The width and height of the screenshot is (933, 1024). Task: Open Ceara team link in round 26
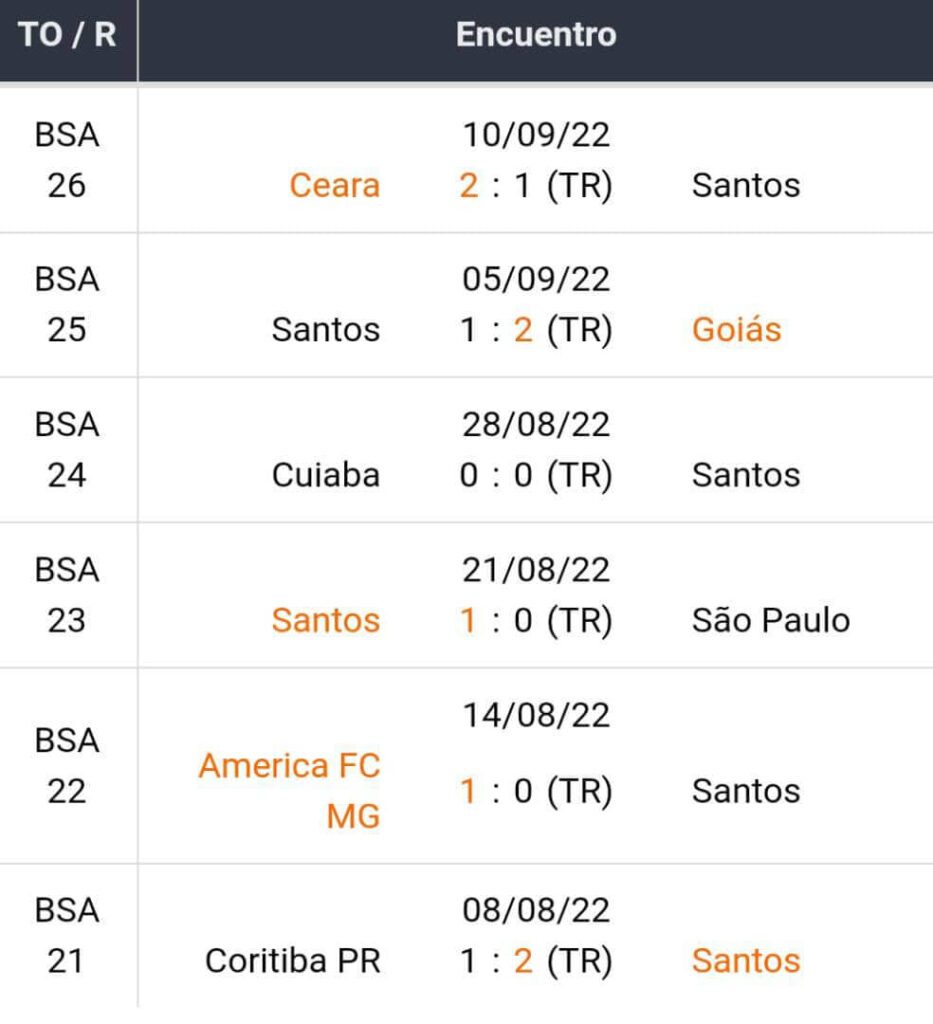tap(334, 186)
